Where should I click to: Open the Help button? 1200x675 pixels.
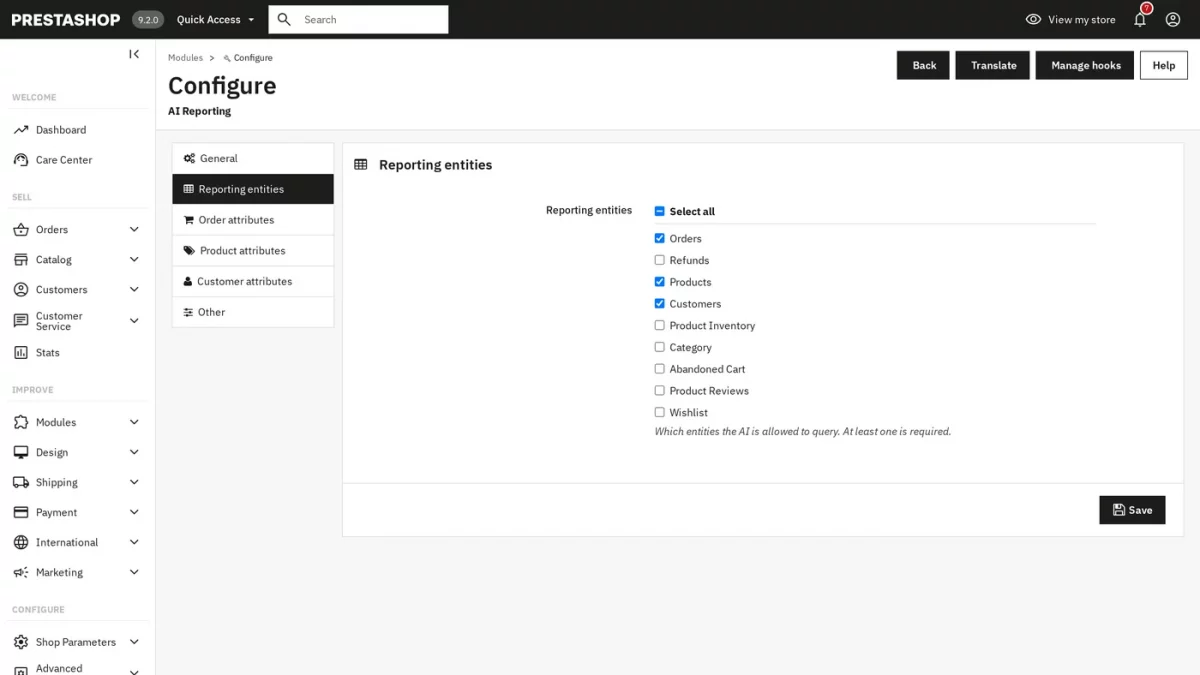[1164, 65]
